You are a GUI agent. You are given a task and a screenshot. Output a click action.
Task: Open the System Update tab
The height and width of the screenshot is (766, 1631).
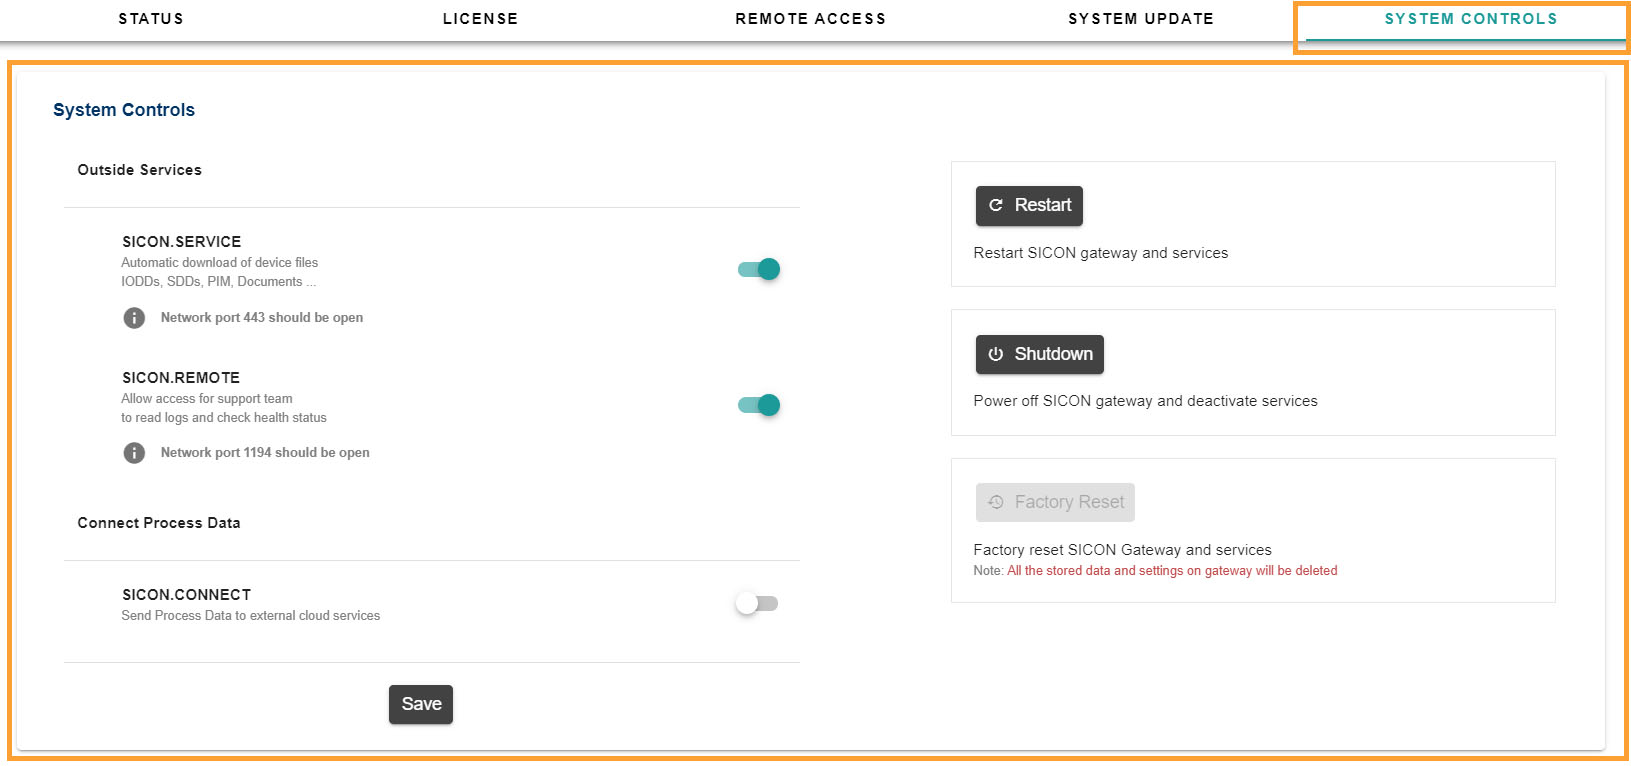pyautogui.click(x=1140, y=19)
